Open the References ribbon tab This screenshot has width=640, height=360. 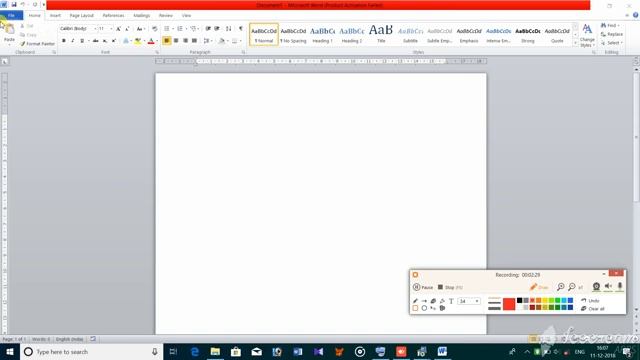click(113, 16)
